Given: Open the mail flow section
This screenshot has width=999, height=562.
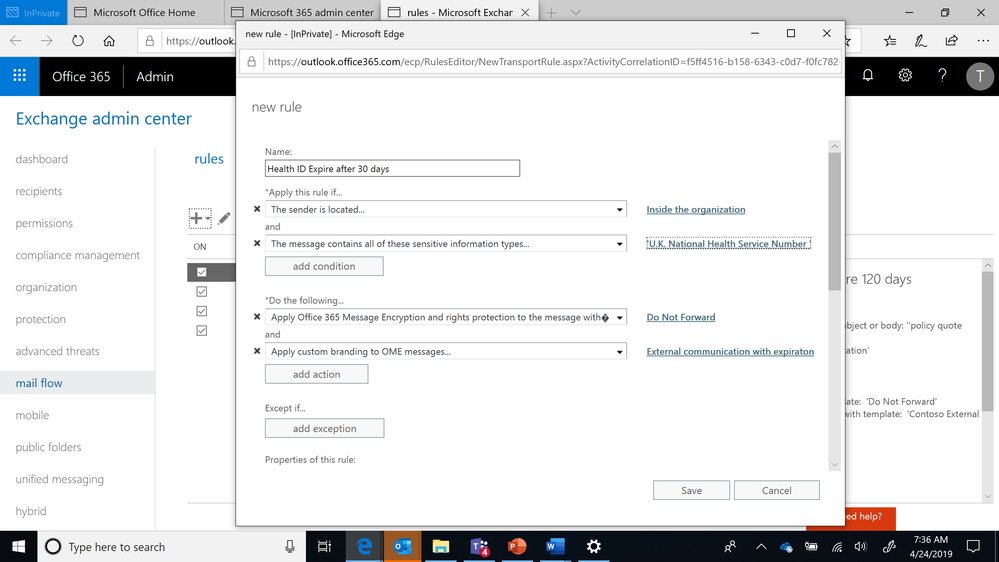Looking at the screenshot, I should 39,383.
